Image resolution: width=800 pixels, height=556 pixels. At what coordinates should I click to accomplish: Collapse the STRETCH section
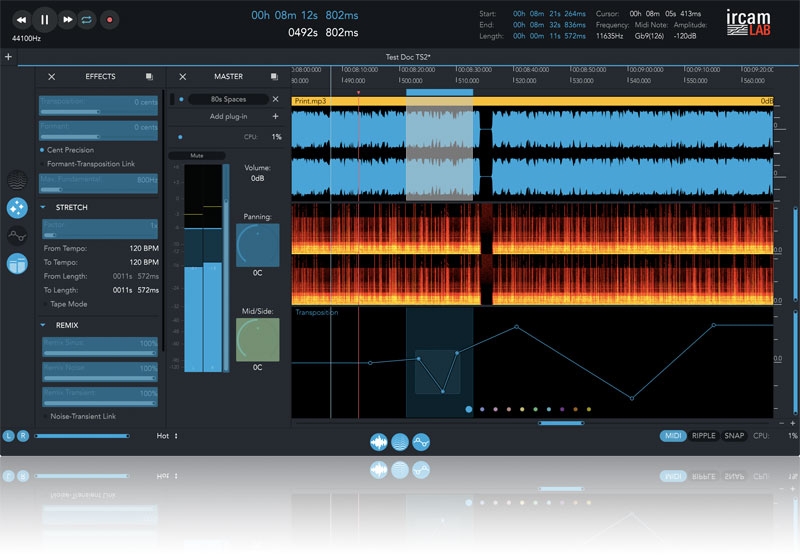(44, 207)
